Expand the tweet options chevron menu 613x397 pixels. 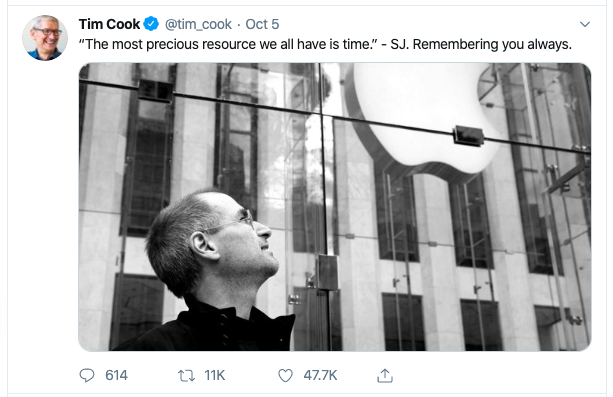pyautogui.click(x=584, y=24)
